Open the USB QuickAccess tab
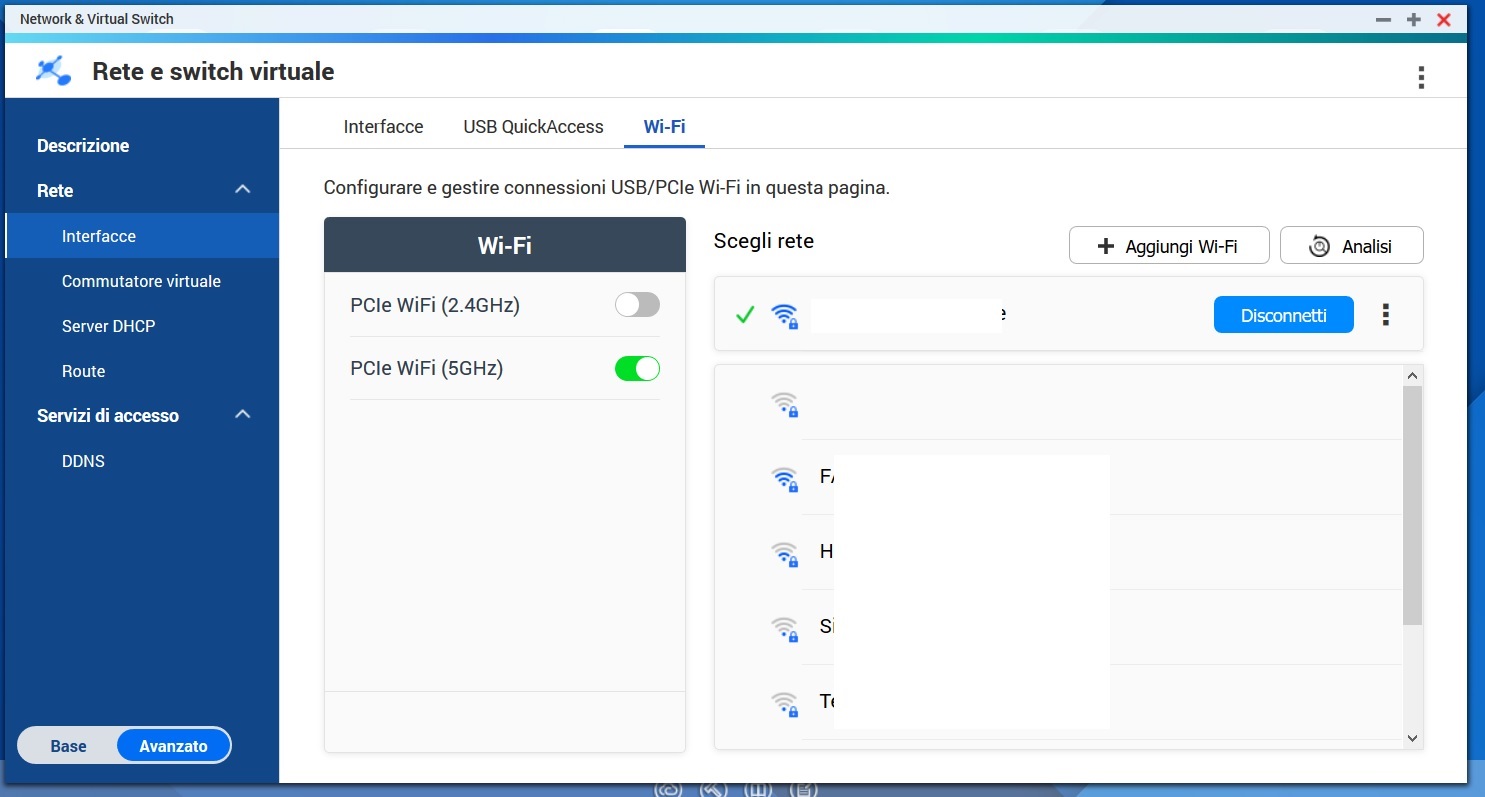1485x797 pixels. click(533, 127)
